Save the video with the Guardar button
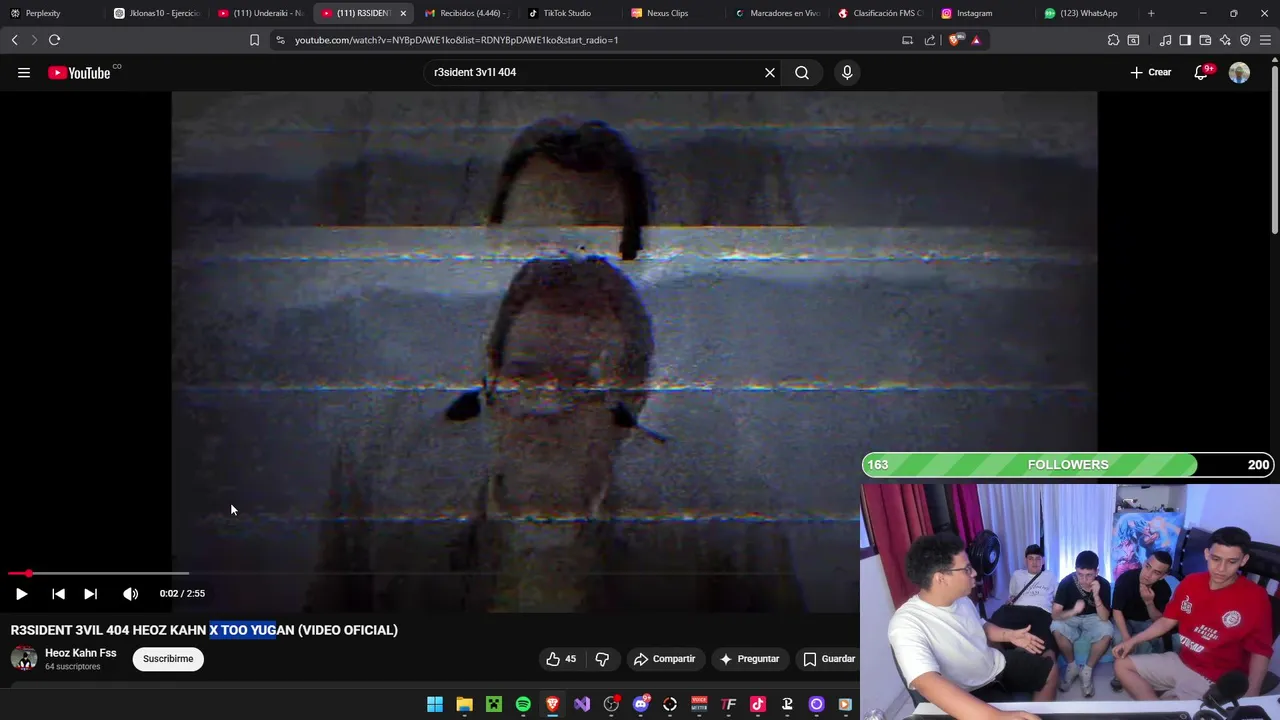1280x720 pixels. click(x=829, y=659)
